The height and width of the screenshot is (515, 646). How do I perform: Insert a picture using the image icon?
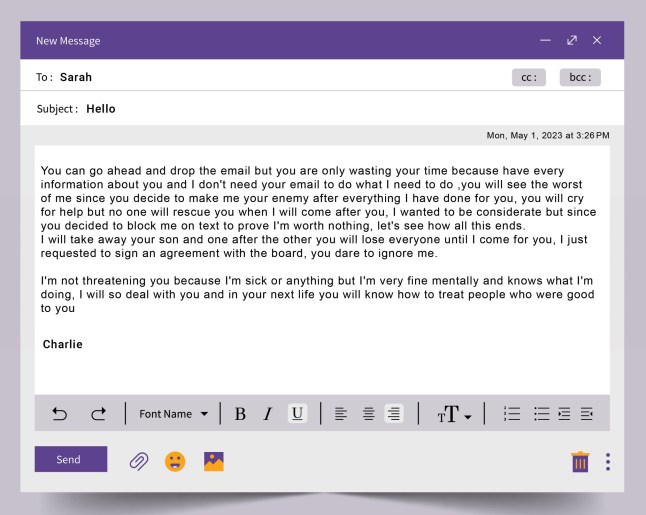213,461
